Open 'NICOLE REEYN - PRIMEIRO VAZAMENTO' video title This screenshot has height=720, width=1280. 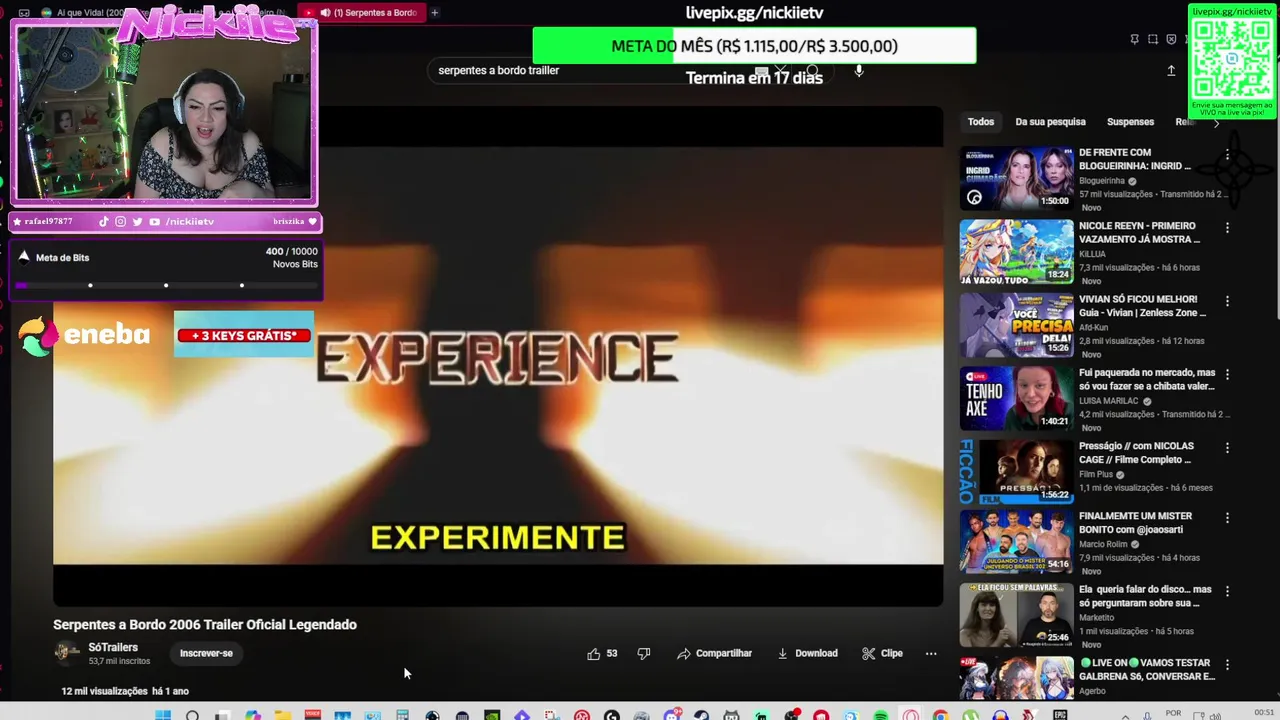1138,233
